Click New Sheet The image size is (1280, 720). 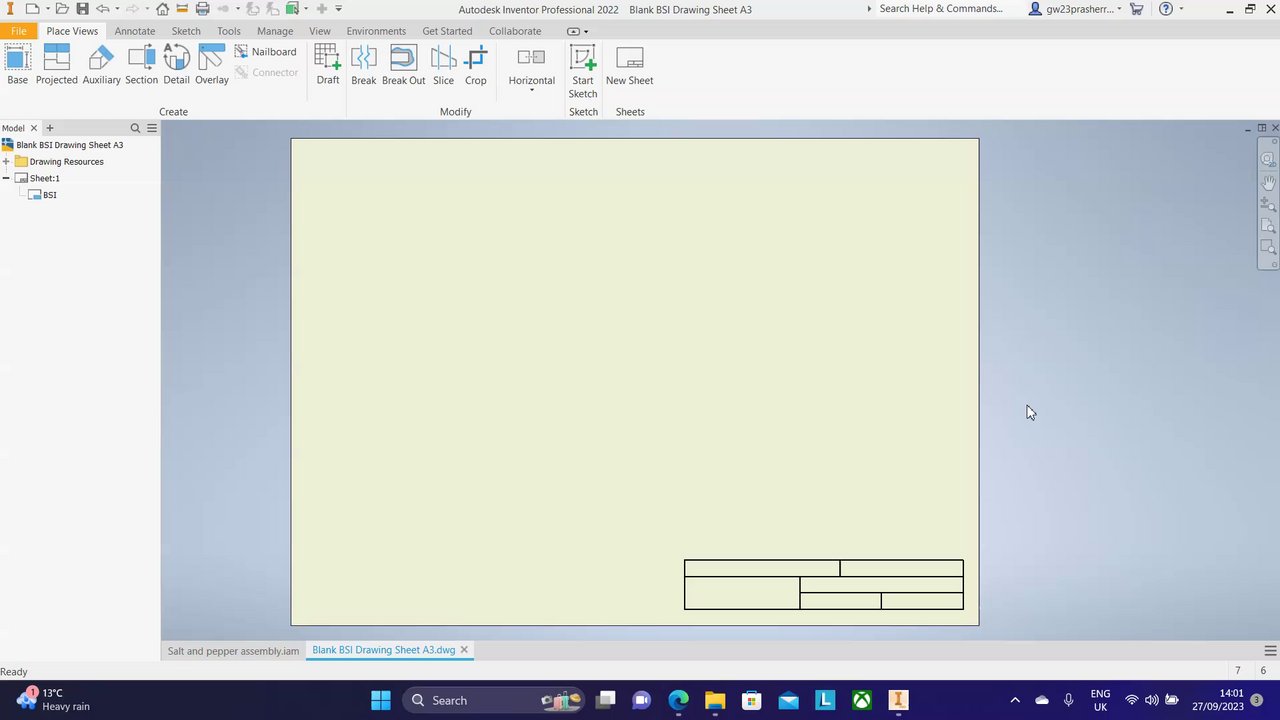click(630, 65)
